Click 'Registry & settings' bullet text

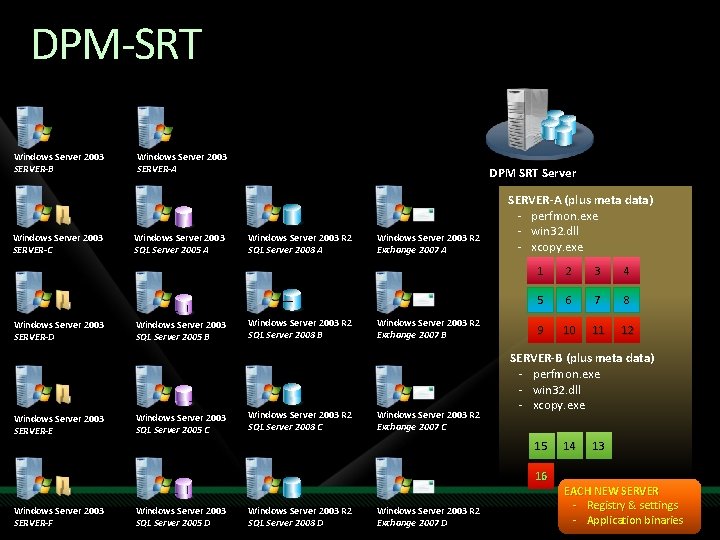pyautogui.click(x=632, y=505)
